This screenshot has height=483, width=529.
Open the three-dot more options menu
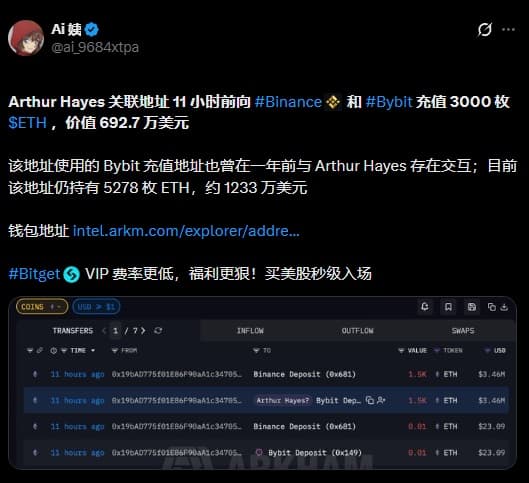(x=508, y=30)
